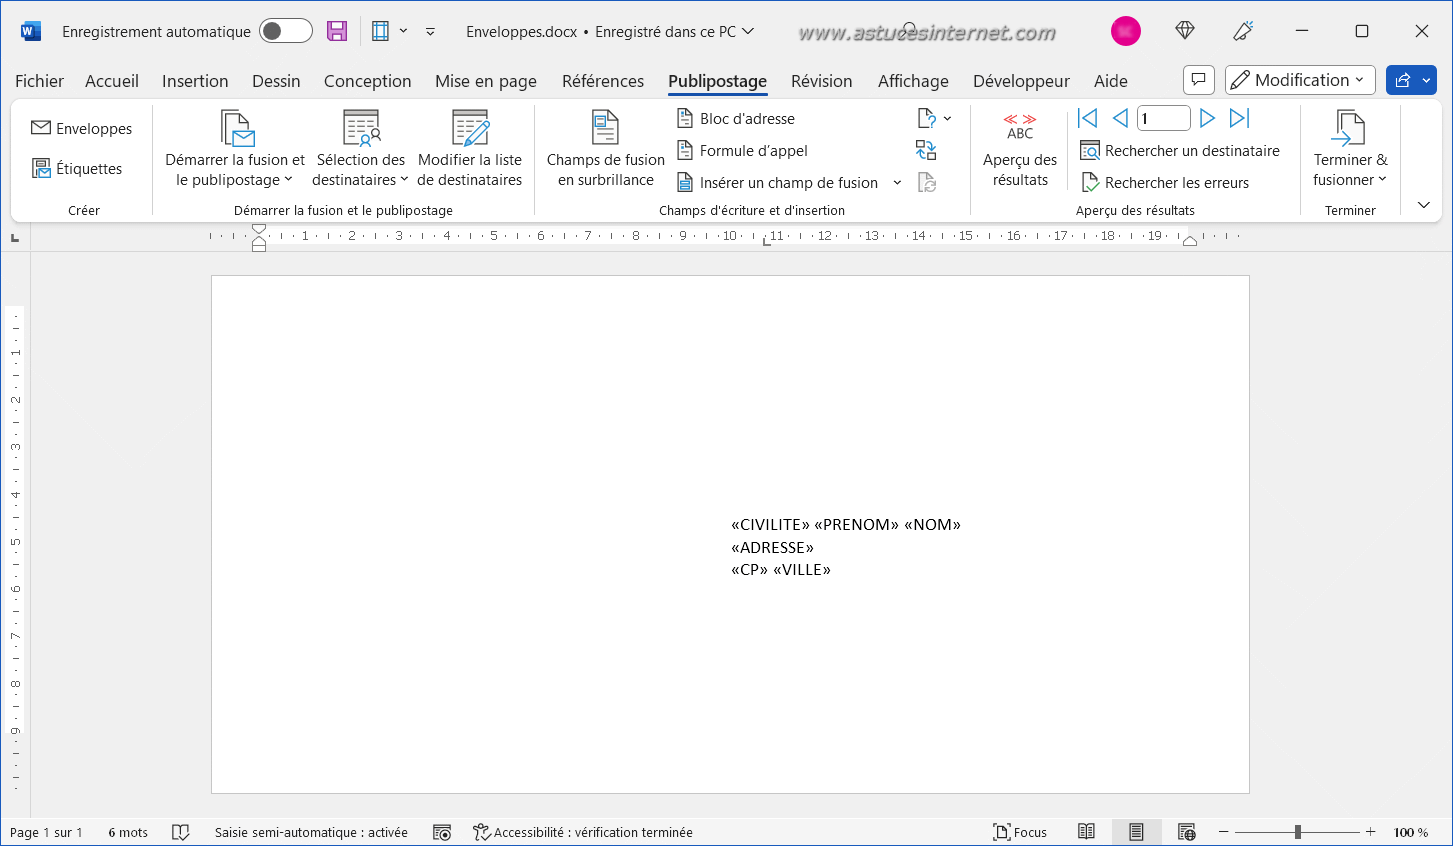This screenshot has height=846, width=1453.
Task: Click the save diskette icon in title bar
Action: [x=337, y=31]
